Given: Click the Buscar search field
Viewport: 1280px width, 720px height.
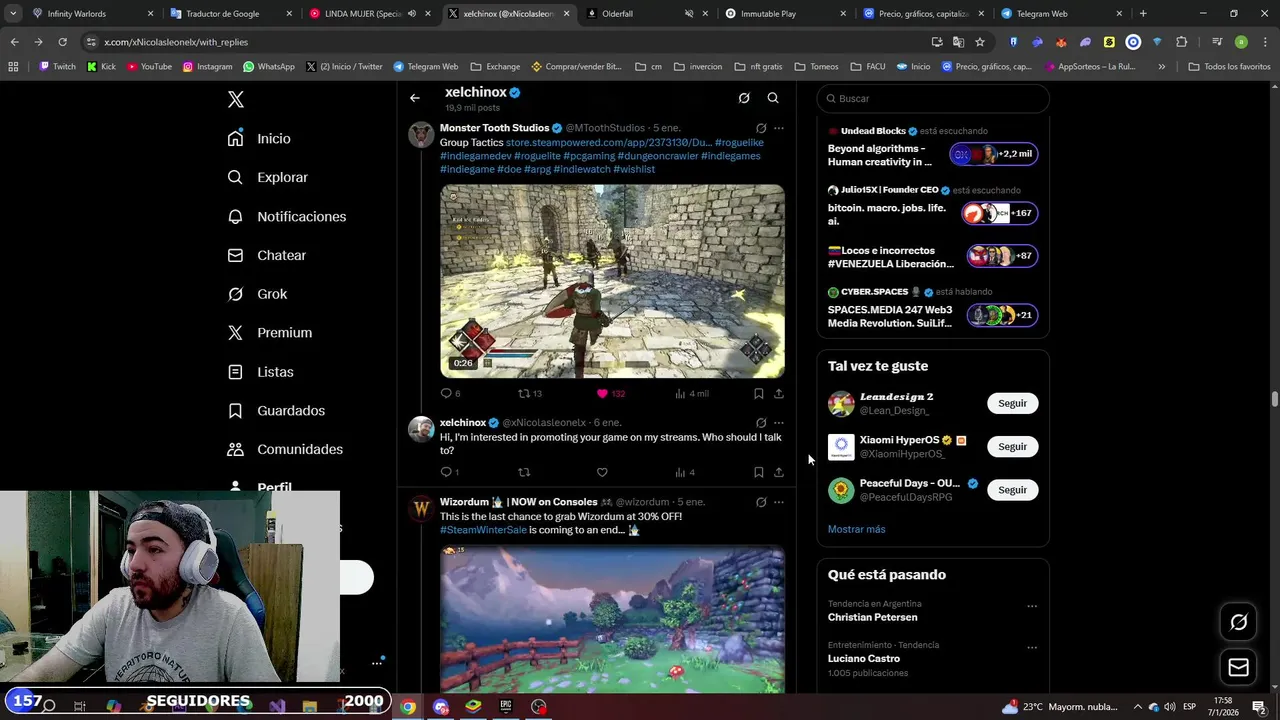Looking at the screenshot, I should [933, 99].
